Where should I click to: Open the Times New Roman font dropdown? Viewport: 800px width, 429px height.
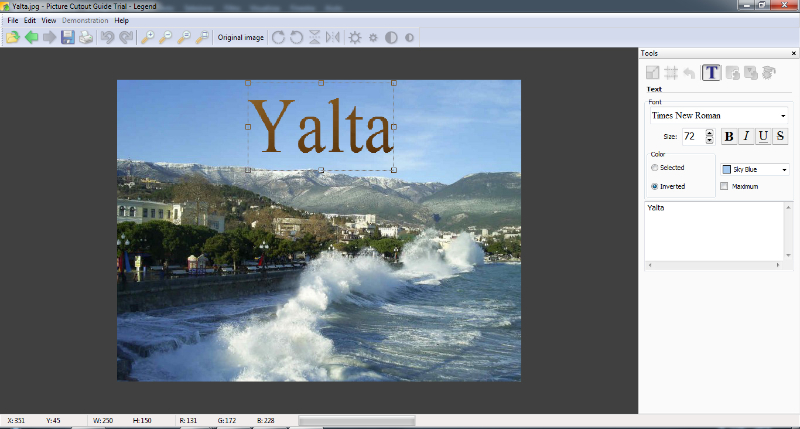click(x=782, y=115)
